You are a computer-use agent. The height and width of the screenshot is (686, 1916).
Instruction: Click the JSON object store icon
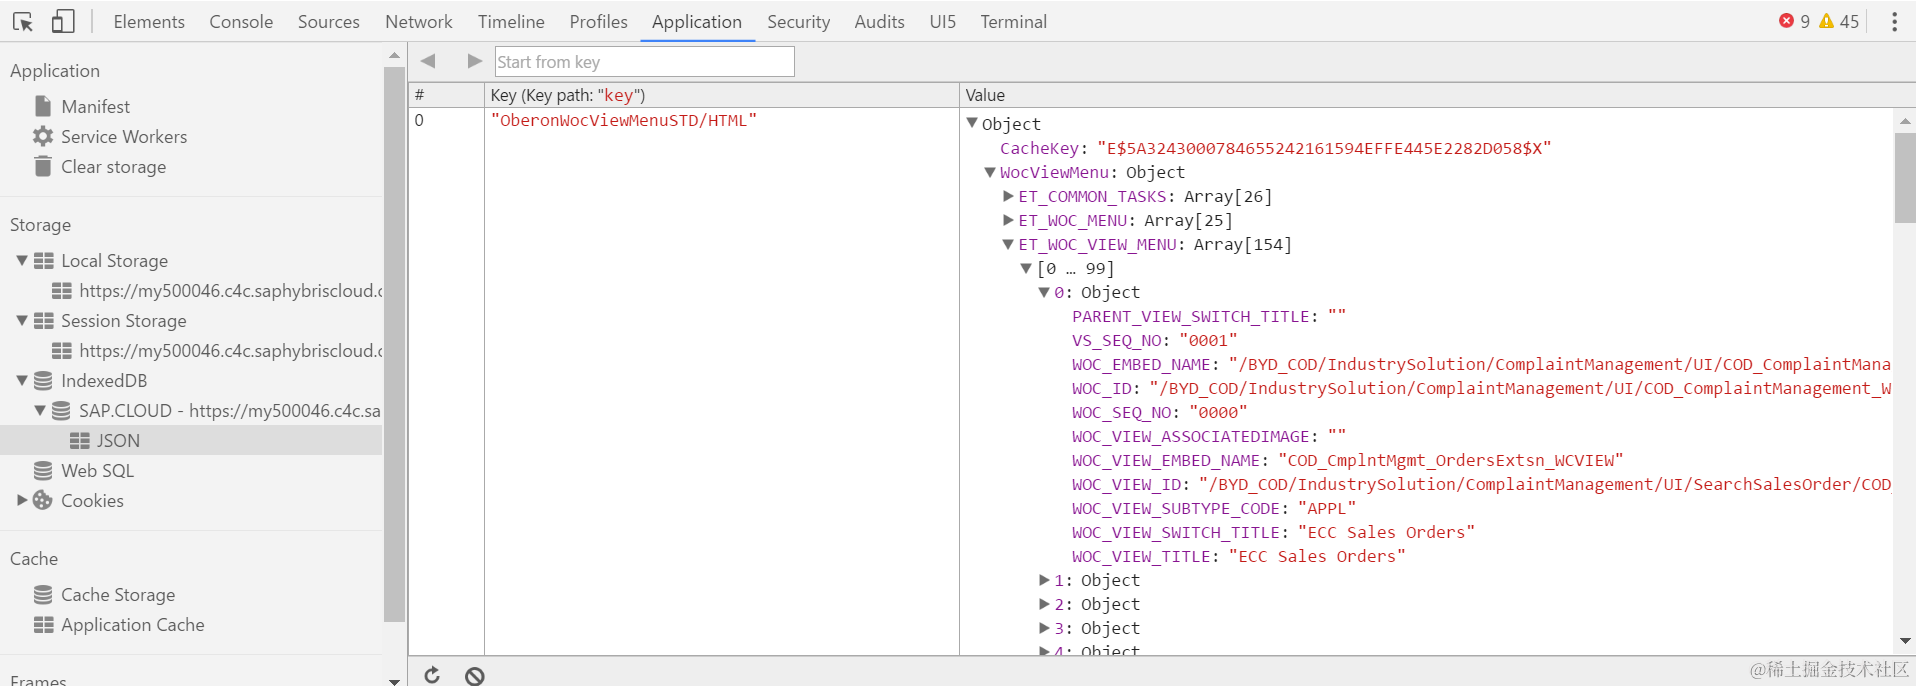pos(80,441)
